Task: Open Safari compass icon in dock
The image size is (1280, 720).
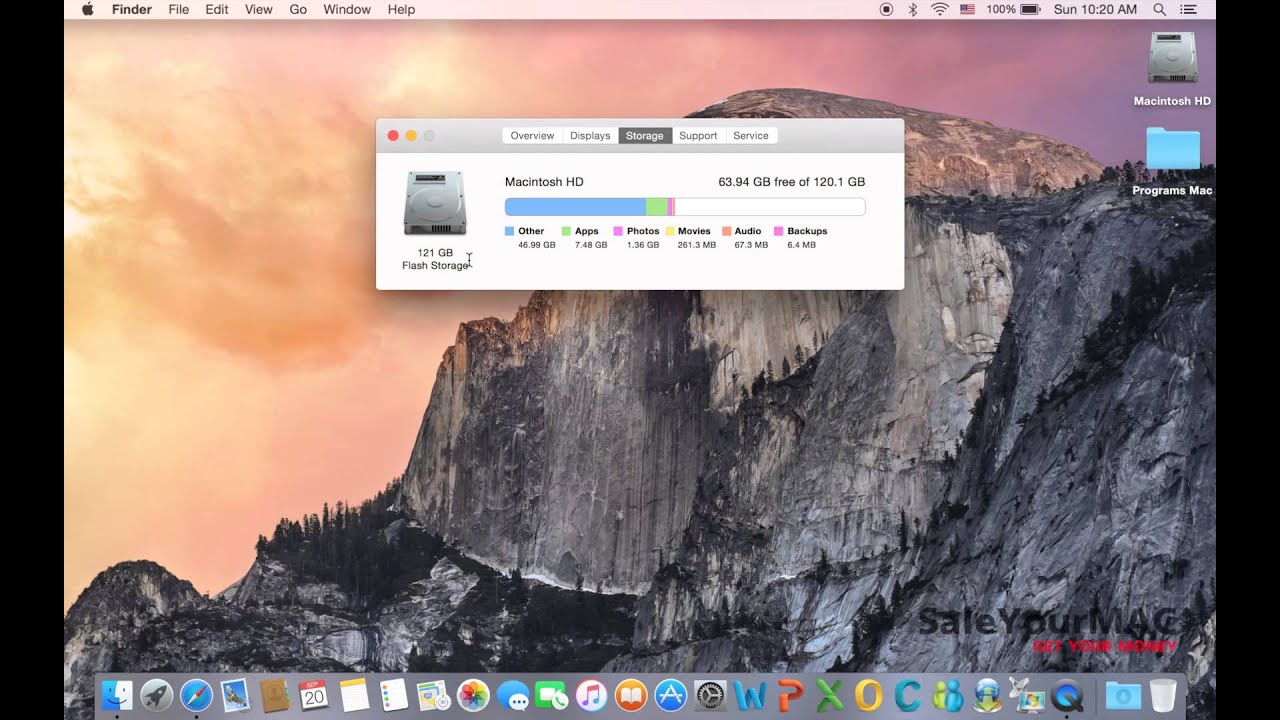Action: [196, 695]
